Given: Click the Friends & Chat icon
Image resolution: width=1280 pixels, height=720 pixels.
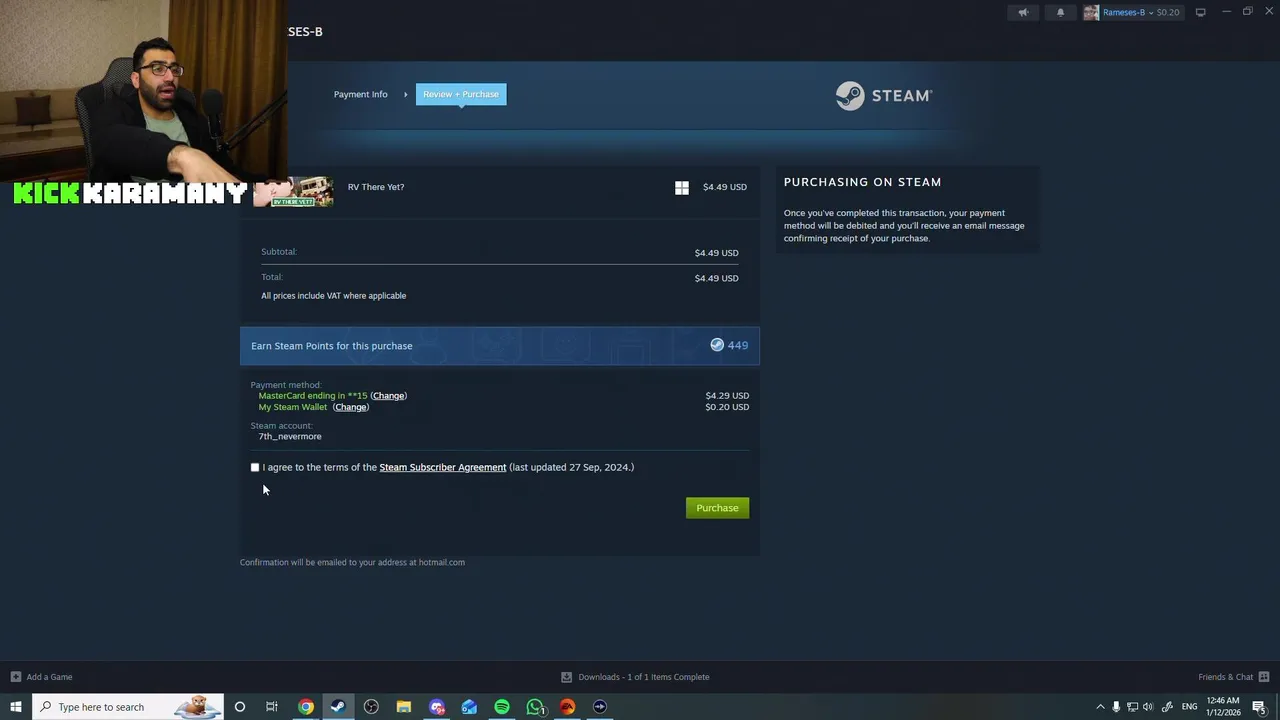Looking at the screenshot, I should tap(1265, 677).
